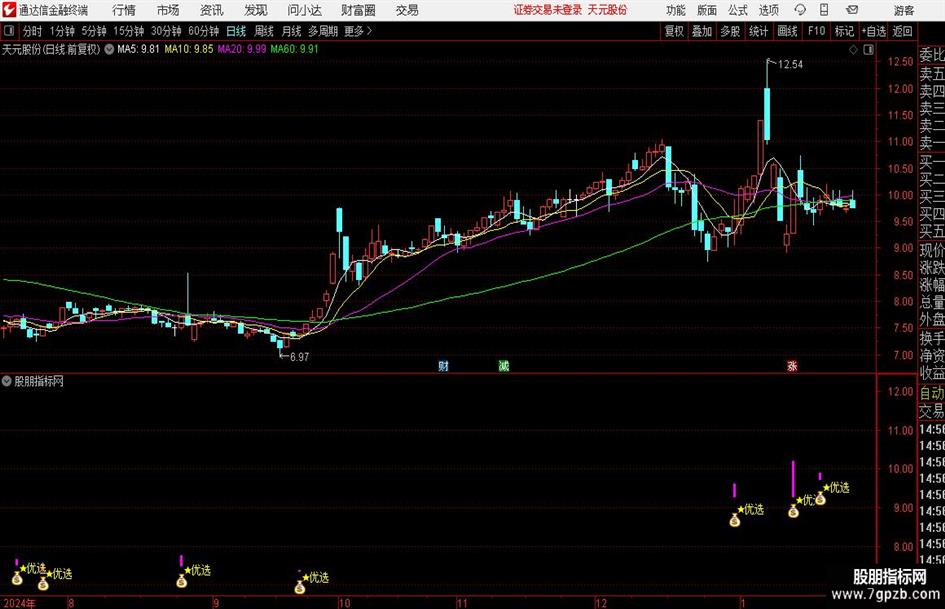Open the 财富圈 menu
This screenshot has height=609, width=945.
(358, 10)
